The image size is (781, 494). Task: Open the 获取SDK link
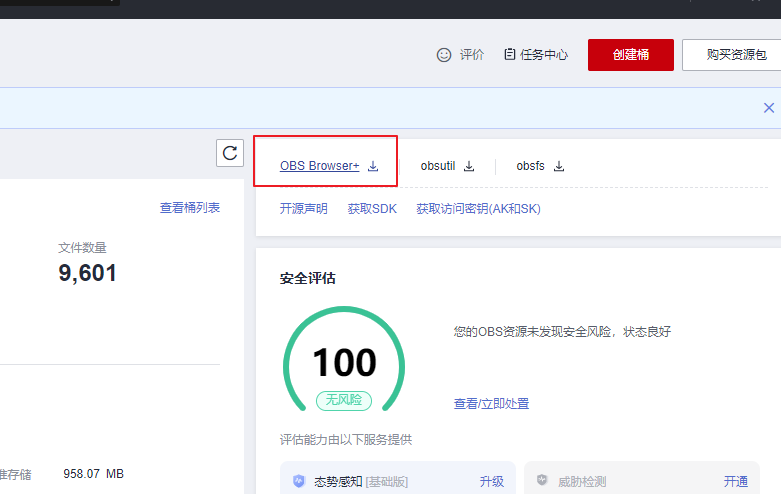(x=372, y=209)
